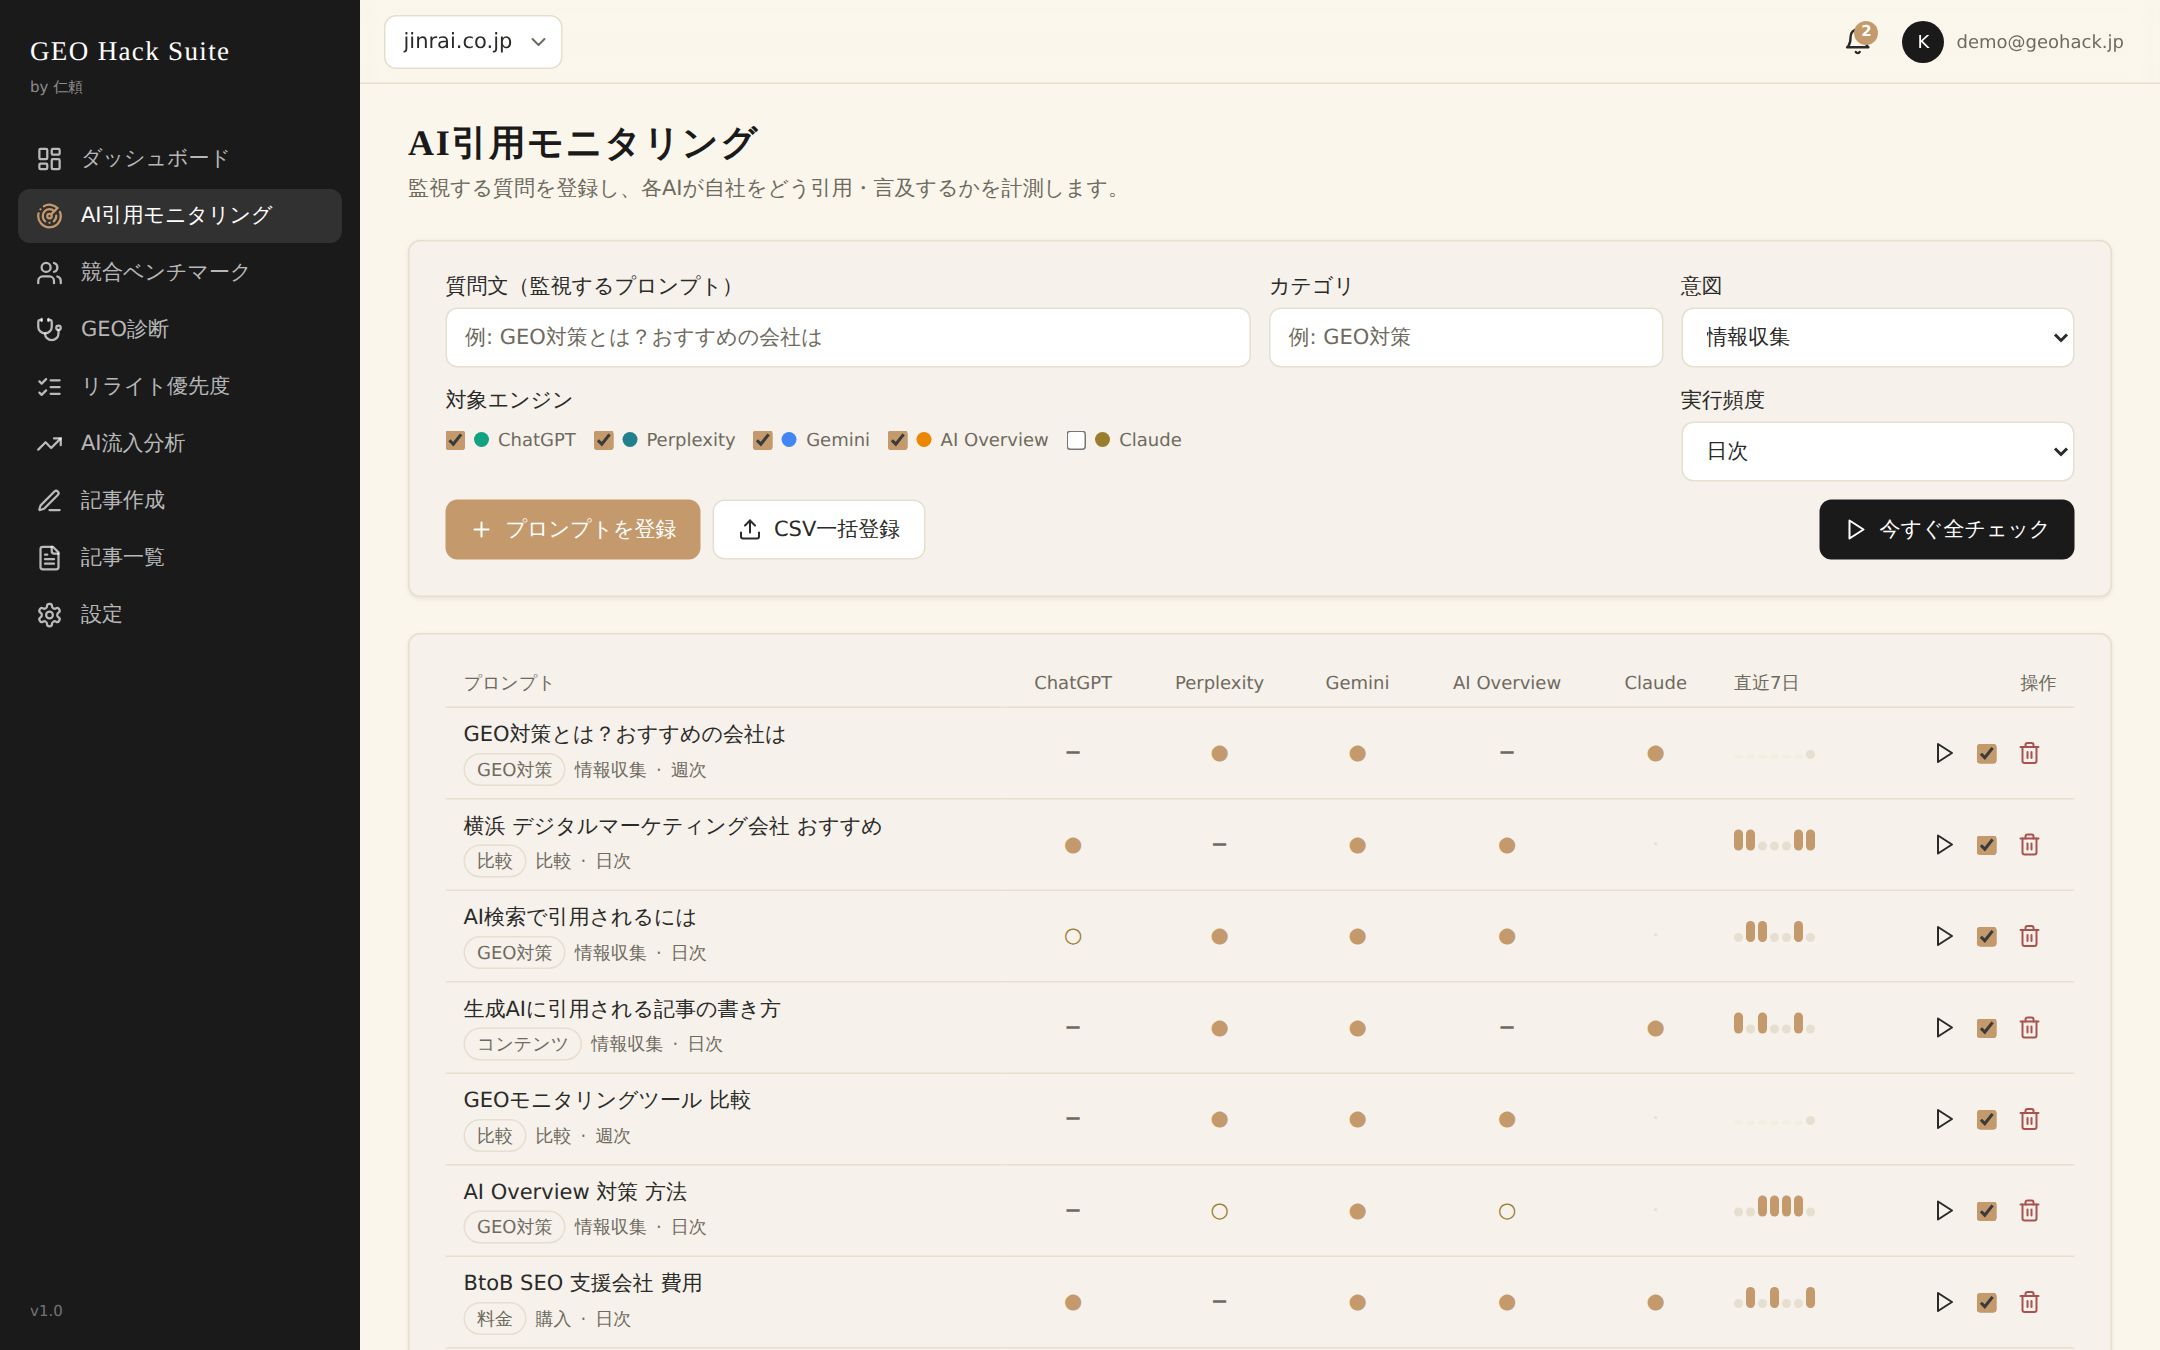
Task: Click the 記事作成 pencil icon
Action: (x=49, y=500)
